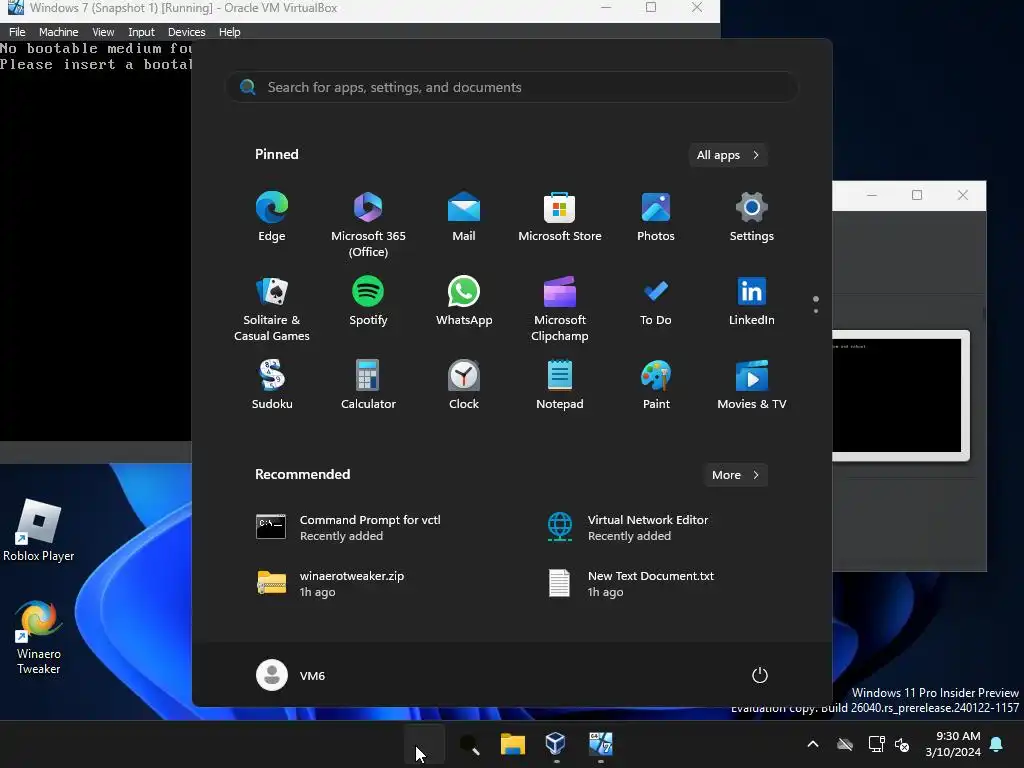The width and height of the screenshot is (1024, 768).
Task: Open View menu in VirtualBox window
Action: tap(103, 32)
